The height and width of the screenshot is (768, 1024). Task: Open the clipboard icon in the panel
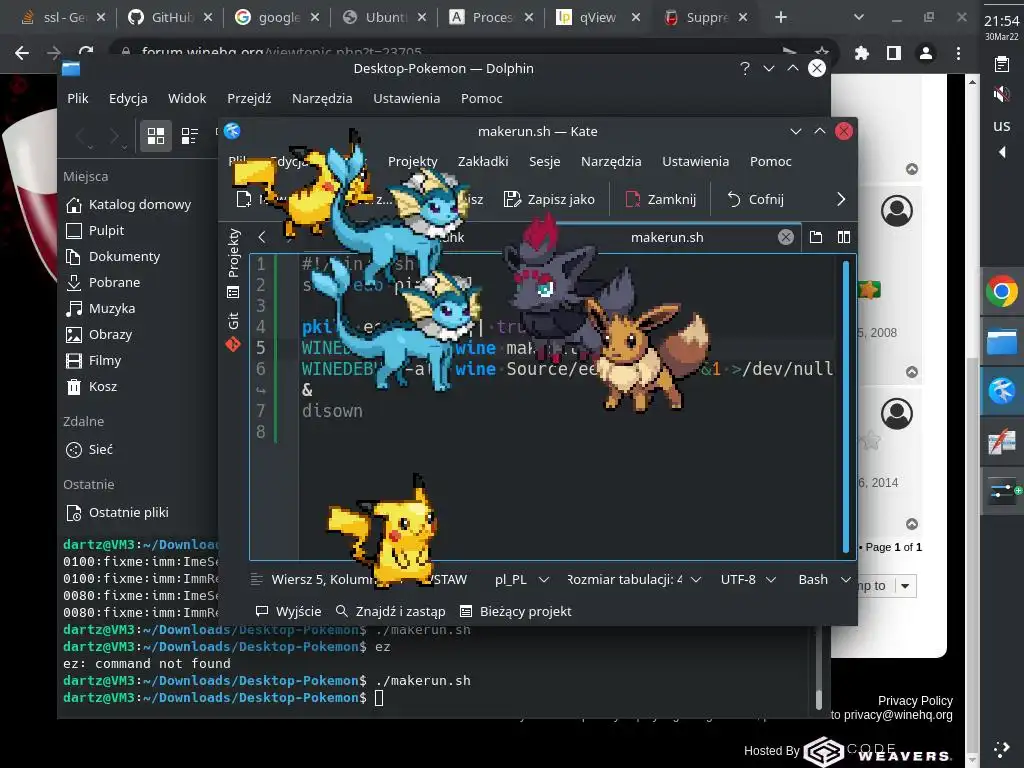tap(1001, 63)
